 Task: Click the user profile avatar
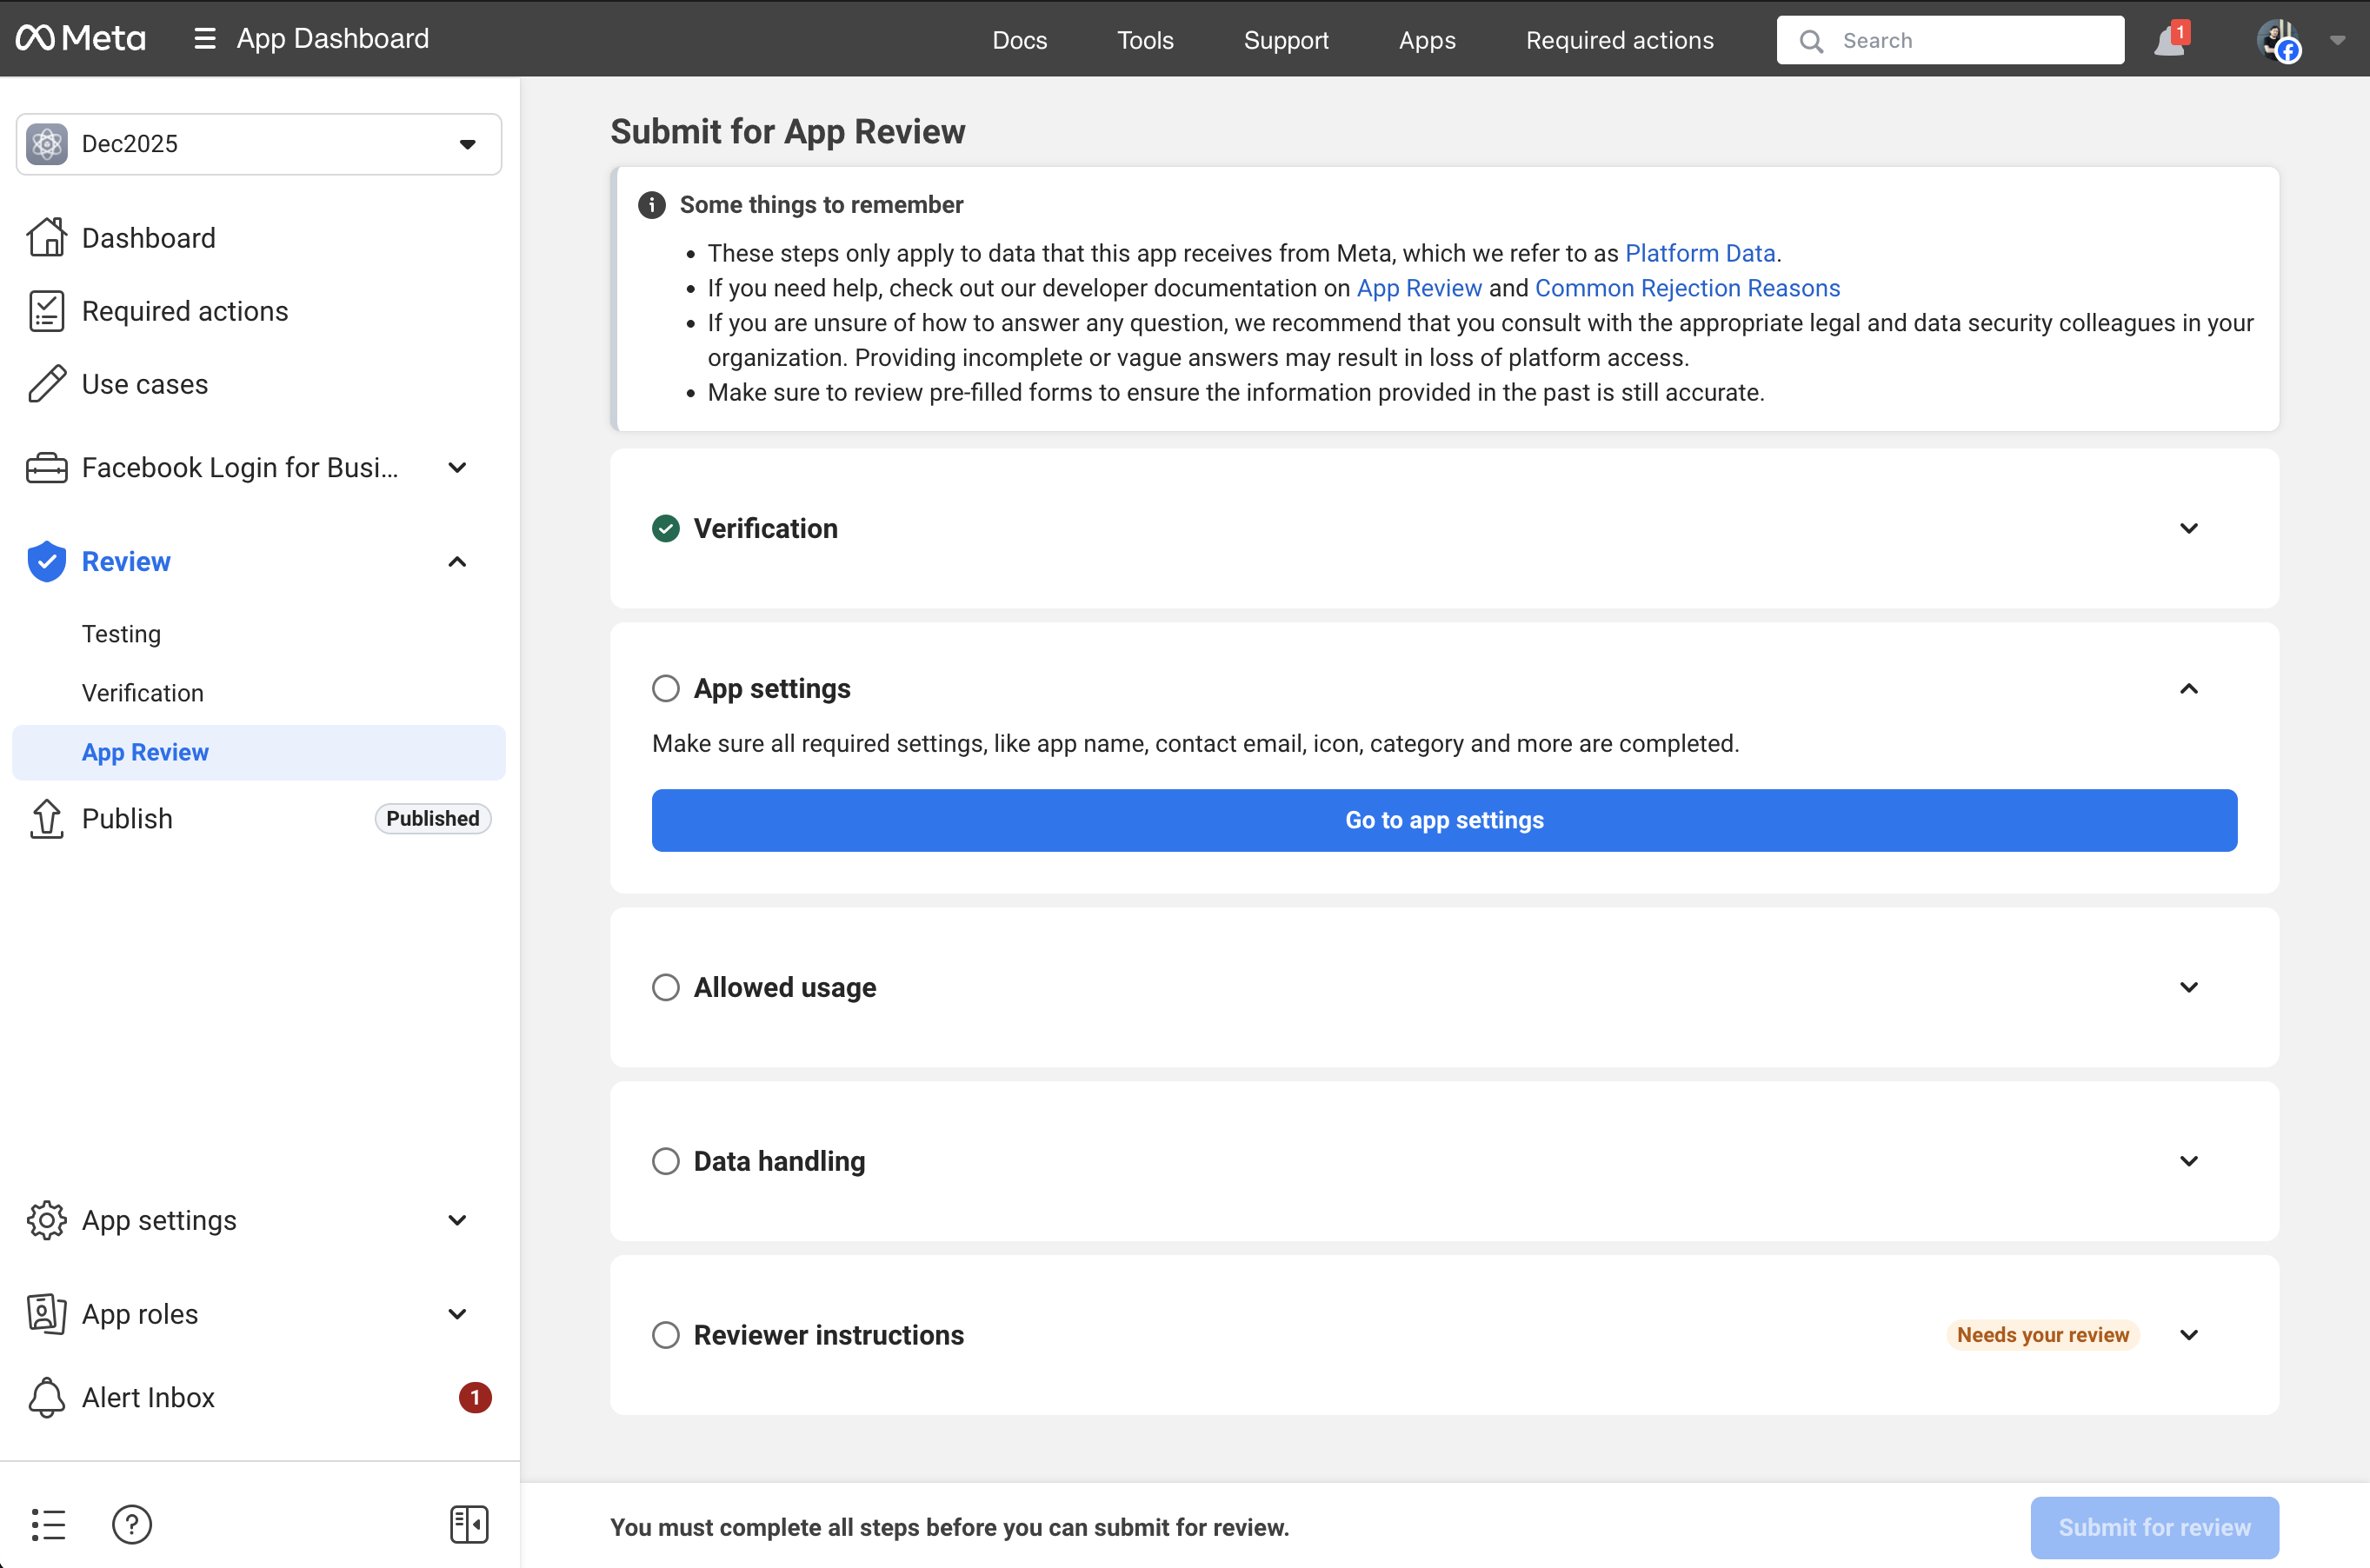2278,41
